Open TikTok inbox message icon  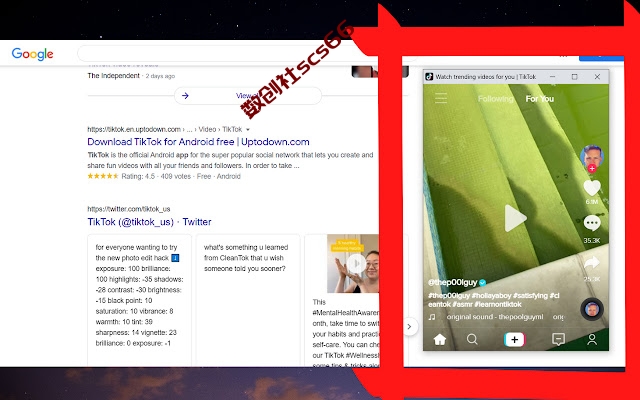pyautogui.click(x=558, y=339)
